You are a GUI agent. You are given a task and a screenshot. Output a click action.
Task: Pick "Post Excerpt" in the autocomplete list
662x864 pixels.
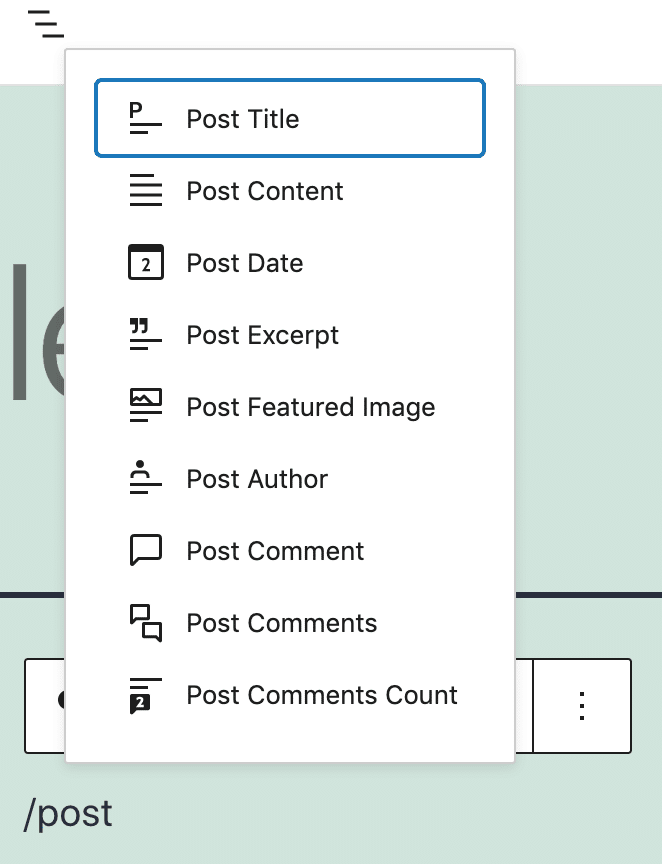coord(263,335)
